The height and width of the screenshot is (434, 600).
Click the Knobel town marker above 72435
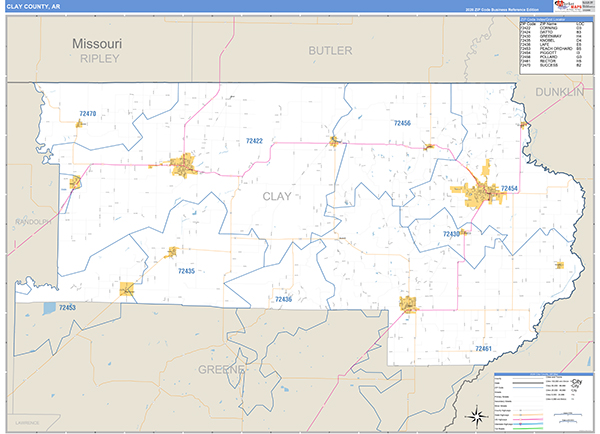172,252
